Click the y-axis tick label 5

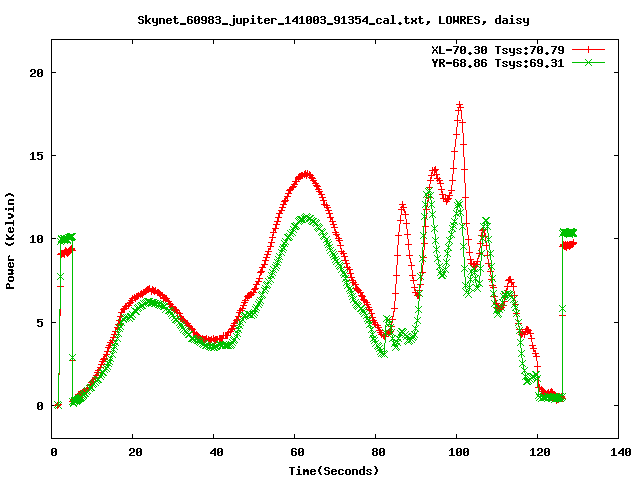[40, 322]
